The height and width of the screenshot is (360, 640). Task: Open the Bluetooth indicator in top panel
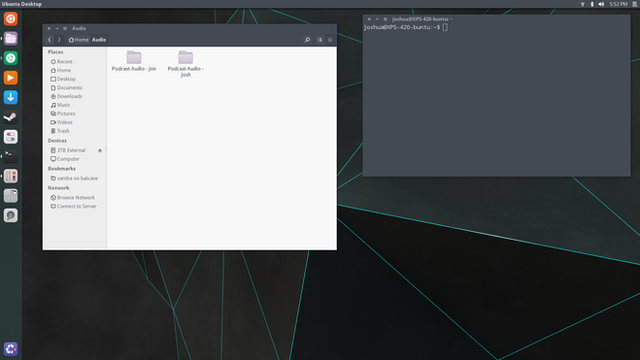click(x=592, y=4)
